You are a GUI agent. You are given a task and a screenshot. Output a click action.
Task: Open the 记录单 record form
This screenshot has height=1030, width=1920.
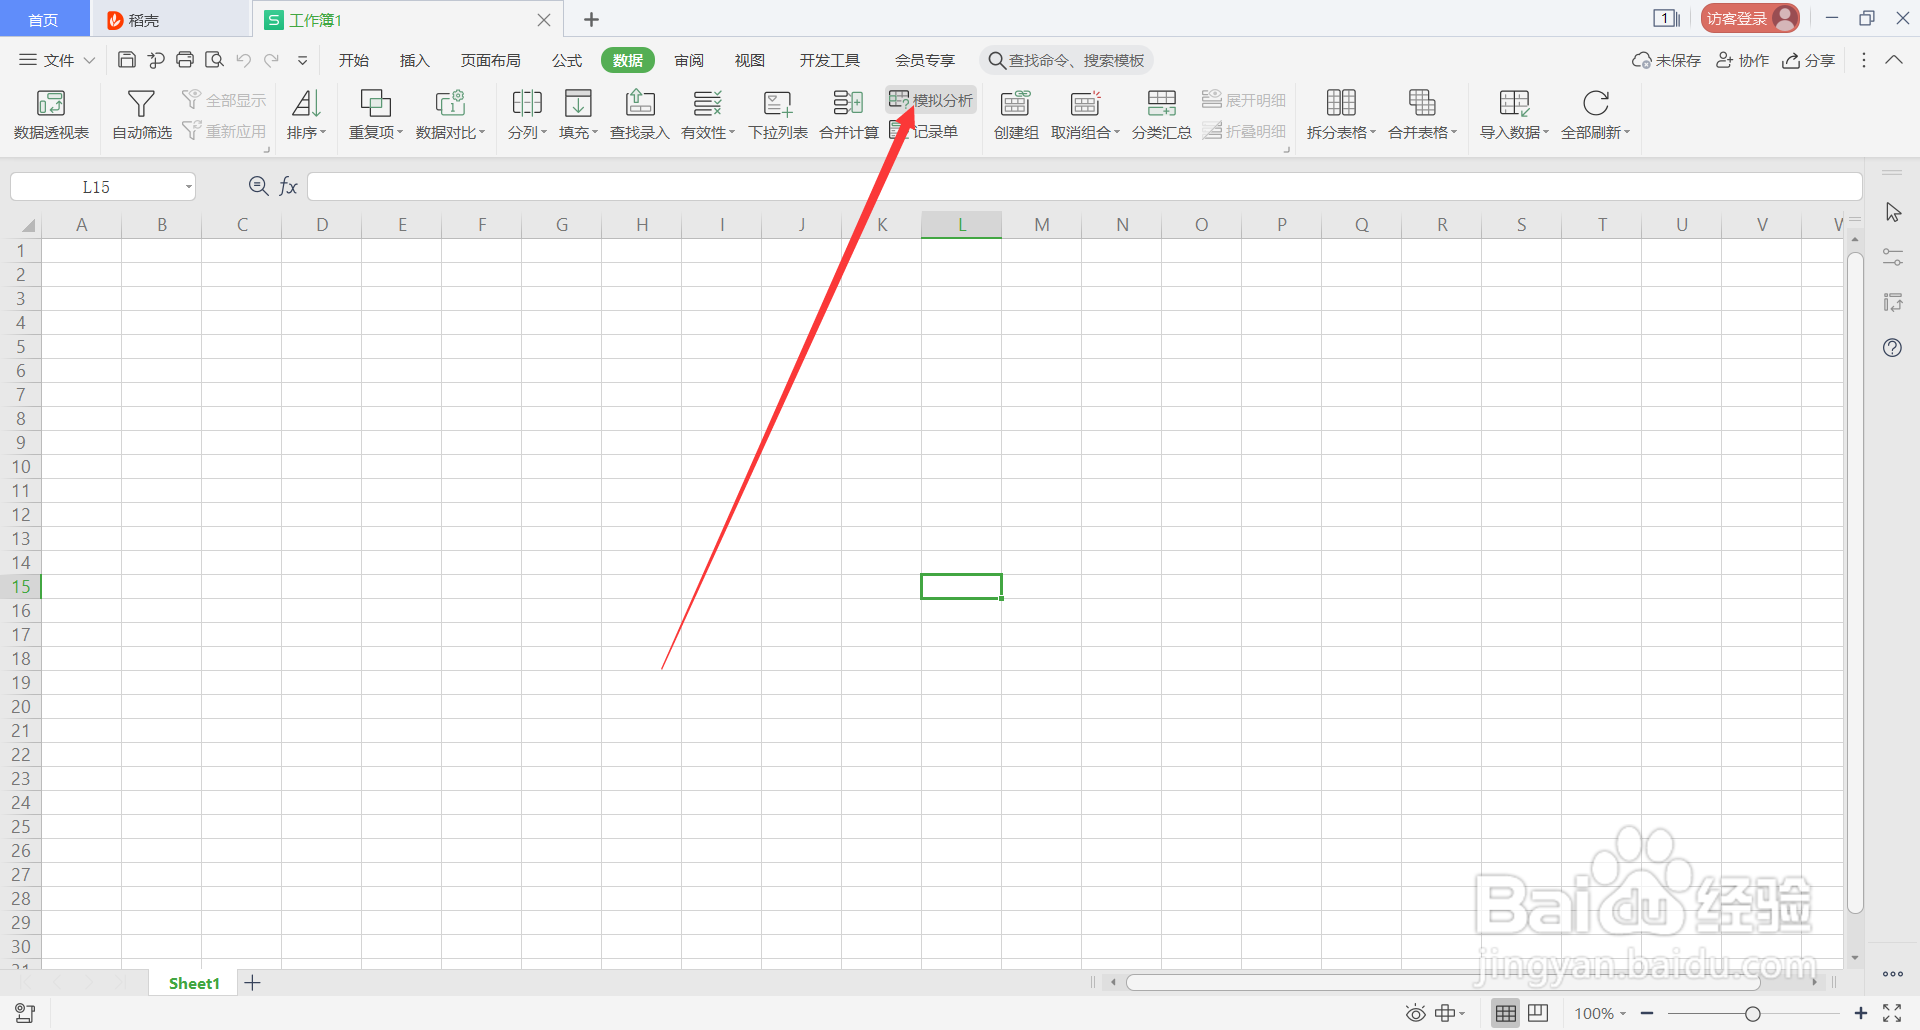(924, 131)
